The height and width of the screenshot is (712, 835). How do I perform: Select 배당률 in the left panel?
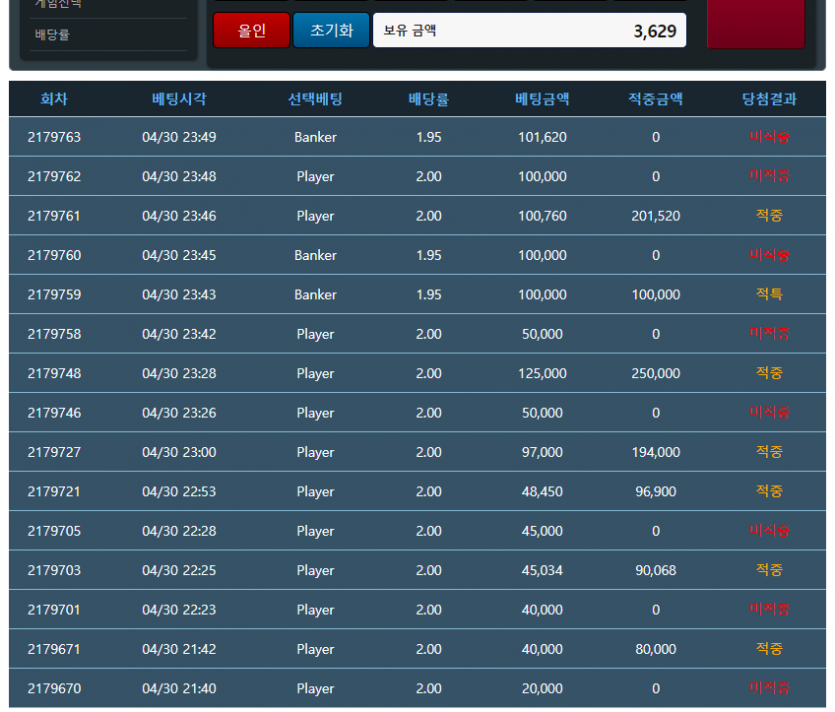53,35
